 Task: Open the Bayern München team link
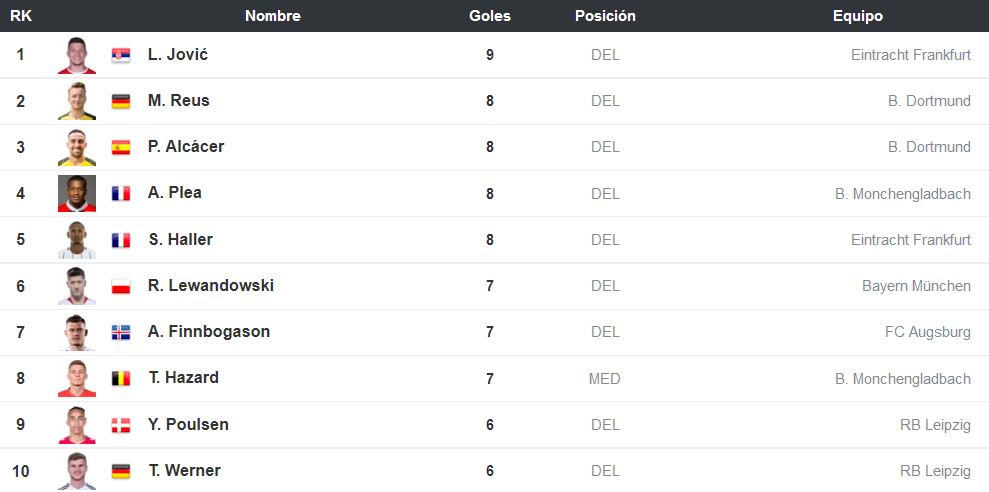pyautogui.click(x=916, y=286)
